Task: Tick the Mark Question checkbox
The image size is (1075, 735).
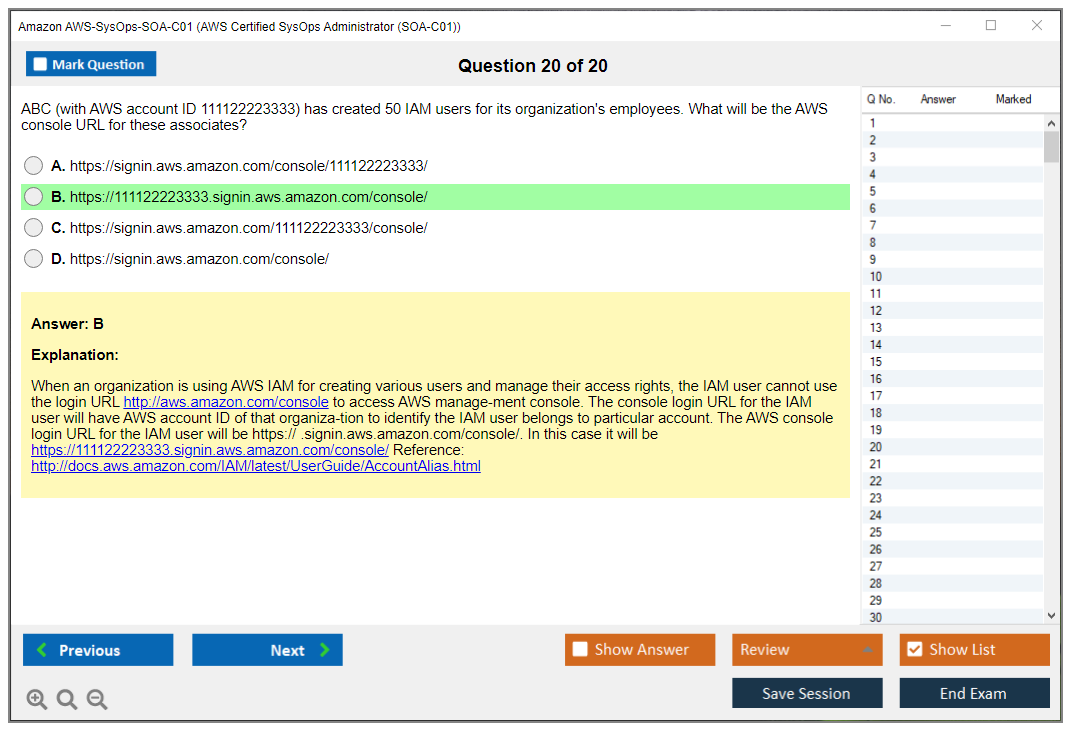Action: point(41,65)
